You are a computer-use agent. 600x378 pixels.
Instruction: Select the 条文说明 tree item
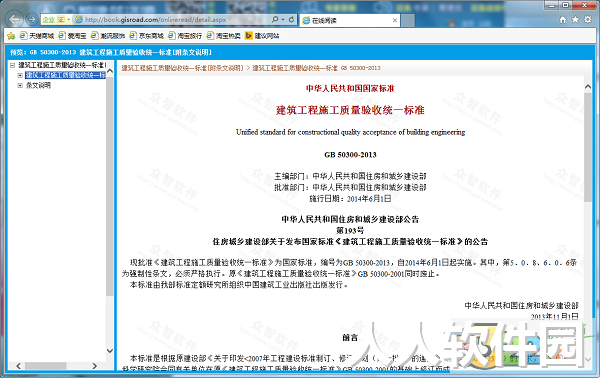coord(38,85)
